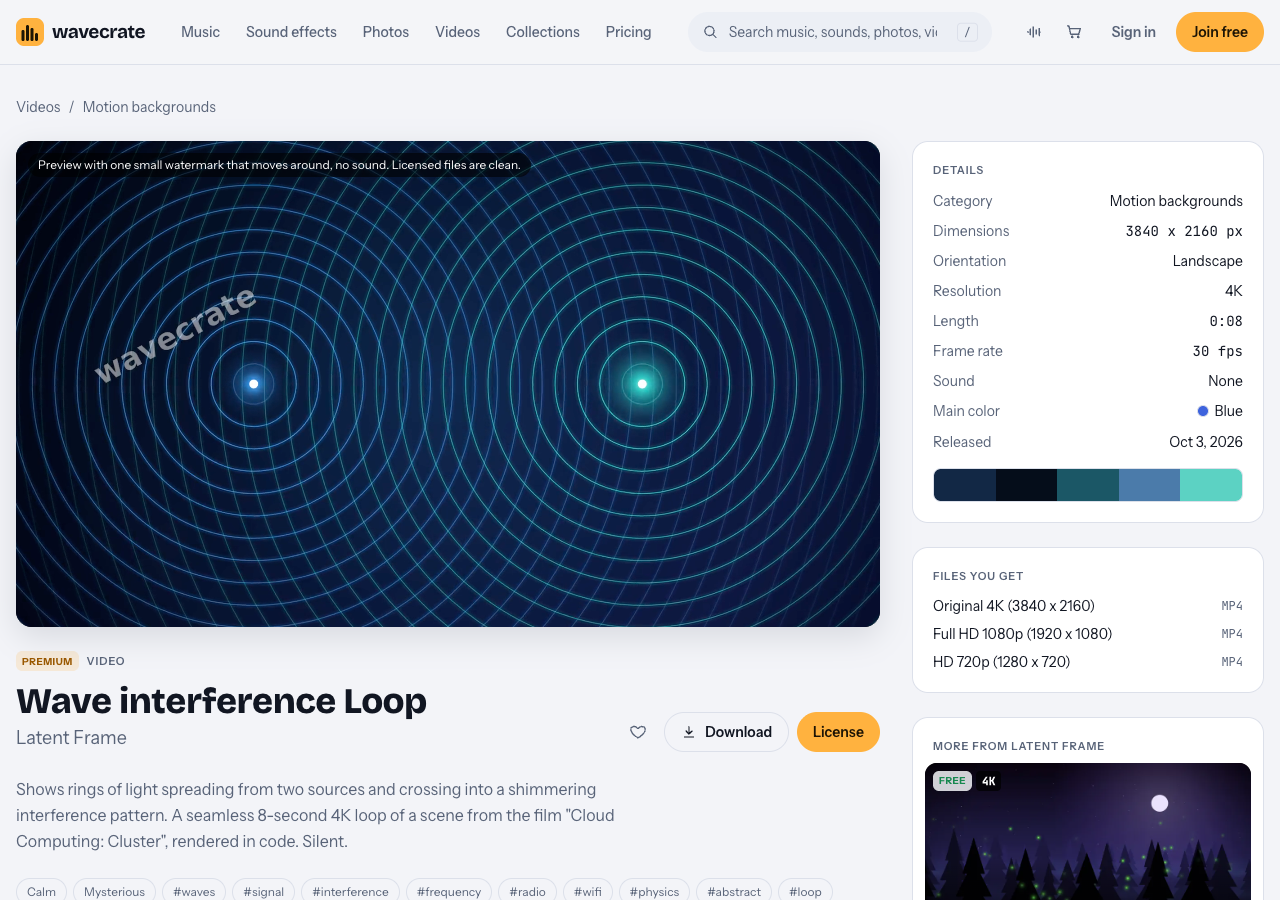Click the Original 4K (3840 x 2160) file row
The height and width of the screenshot is (900, 1280).
coord(1088,606)
